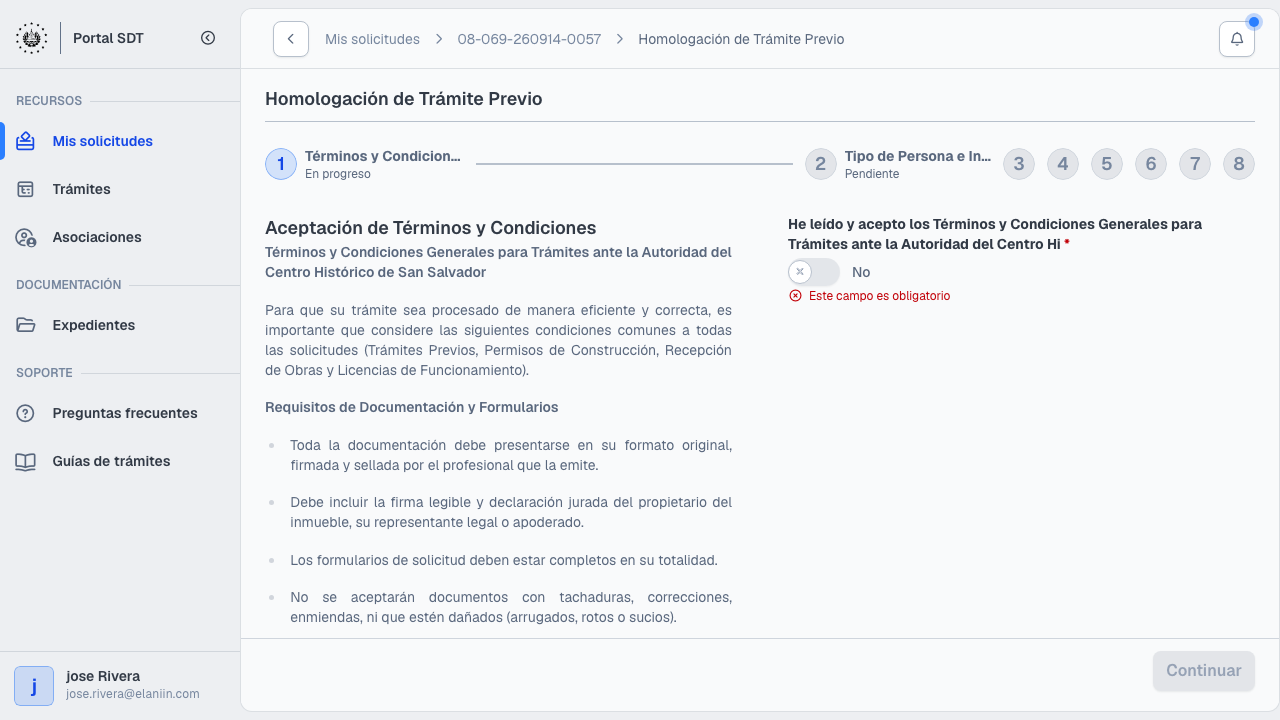
Task: Click the jose Rivera user name
Action: point(103,676)
